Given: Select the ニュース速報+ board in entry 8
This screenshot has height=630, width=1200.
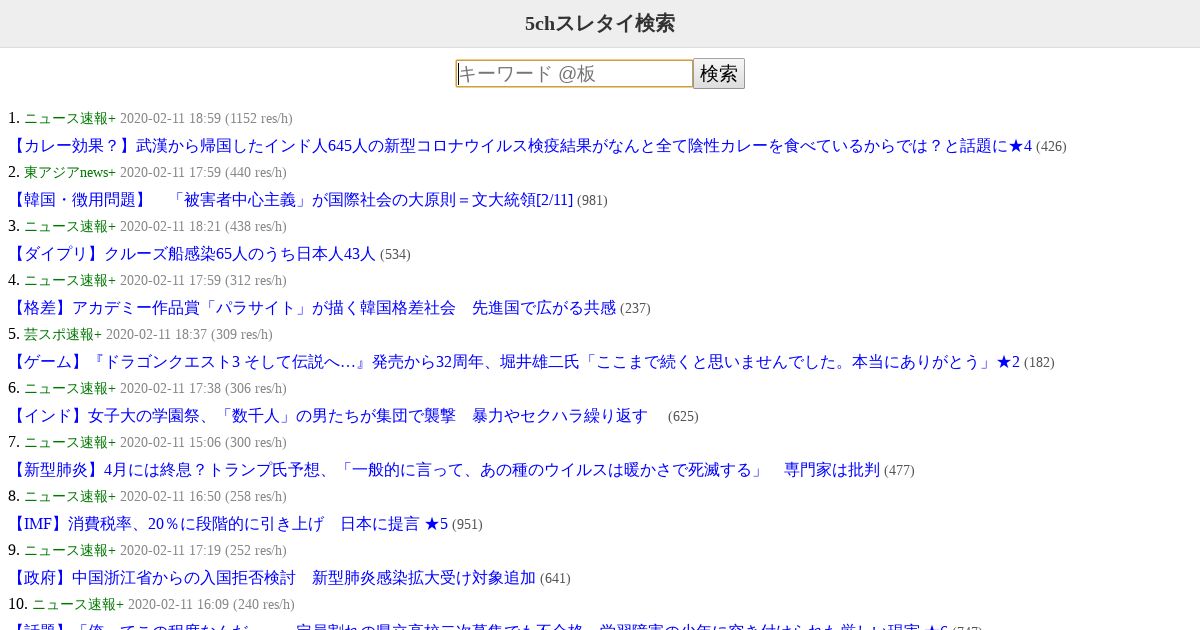Looking at the screenshot, I should 70,497.
